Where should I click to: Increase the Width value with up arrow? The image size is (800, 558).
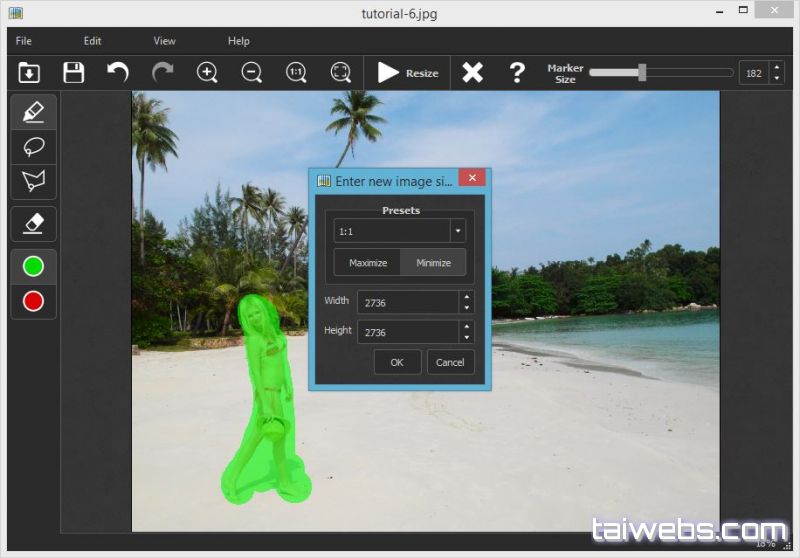click(x=466, y=297)
